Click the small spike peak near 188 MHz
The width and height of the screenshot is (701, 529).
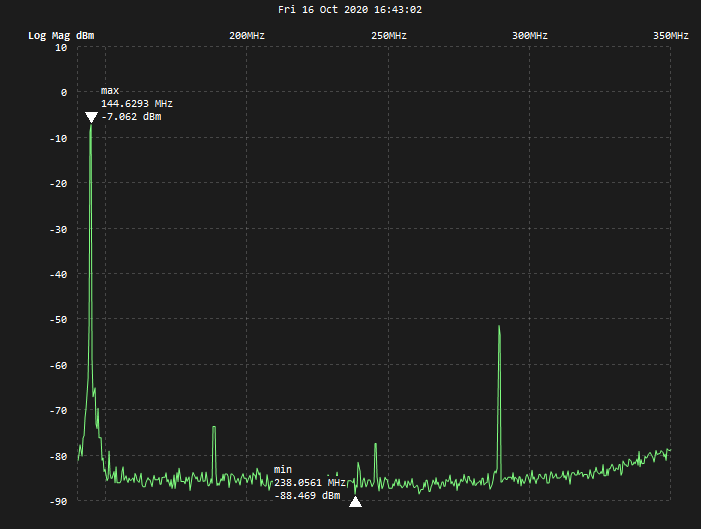coord(214,427)
